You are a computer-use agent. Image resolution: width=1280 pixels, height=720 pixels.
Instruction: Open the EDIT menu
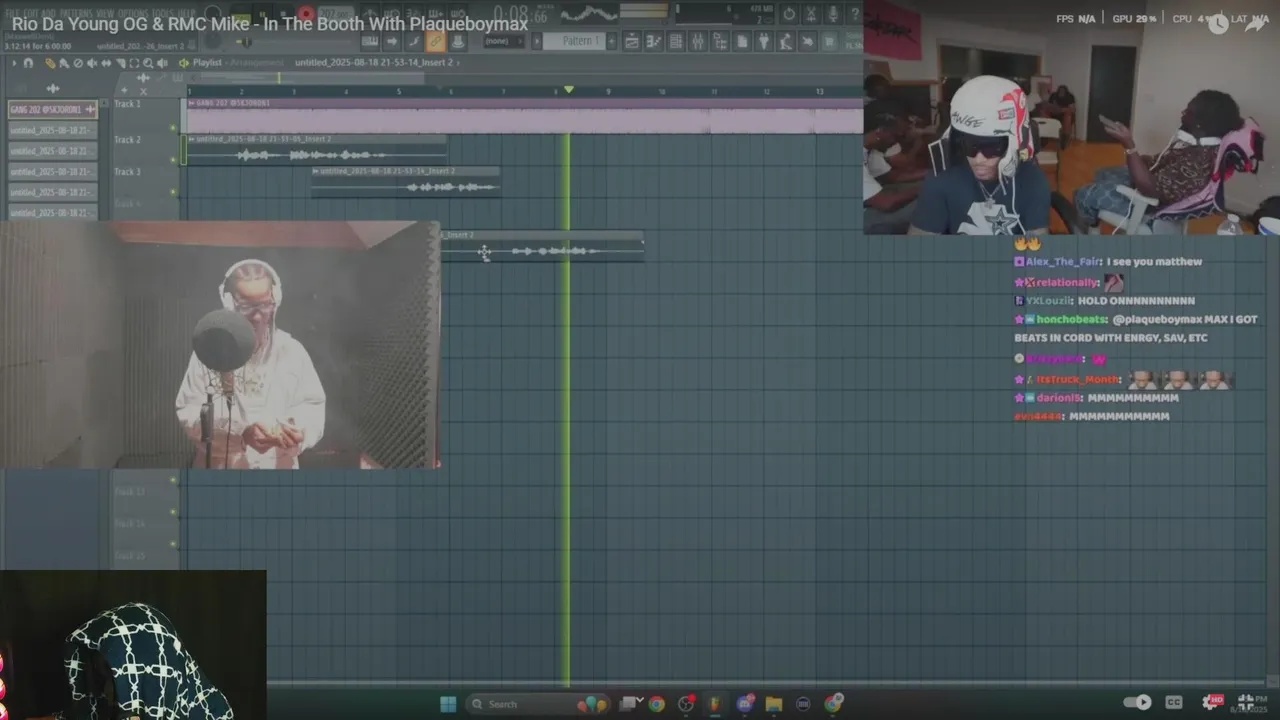(x=32, y=13)
